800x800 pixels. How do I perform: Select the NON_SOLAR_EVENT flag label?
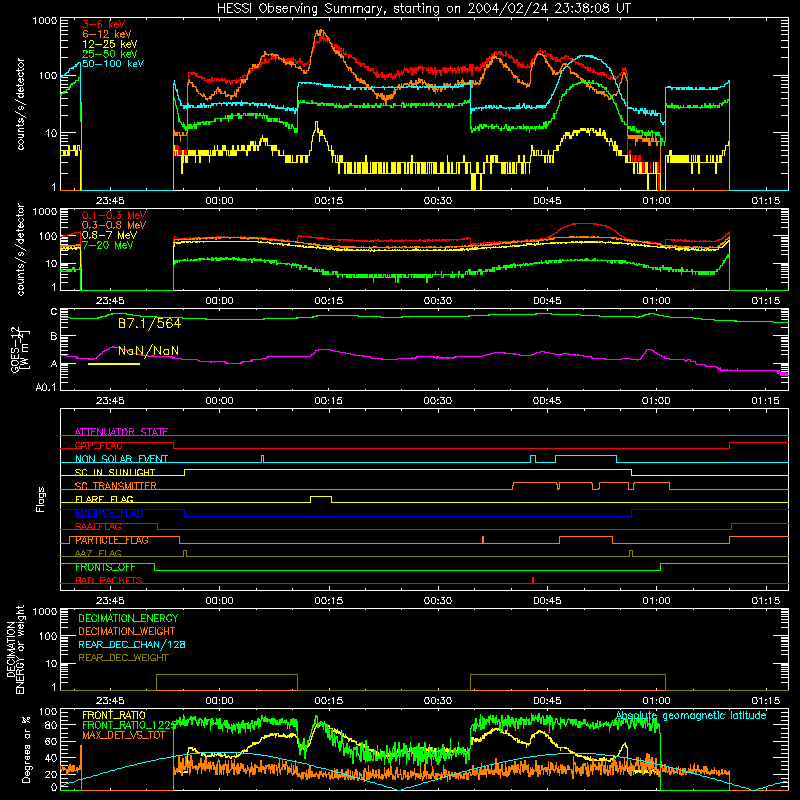[121, 459]
